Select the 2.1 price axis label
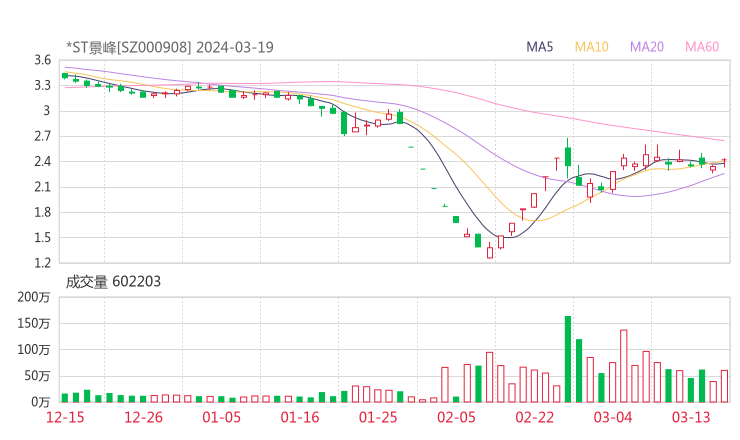The height and width of the screenshot is (440, 740). (x=42, y=187)
